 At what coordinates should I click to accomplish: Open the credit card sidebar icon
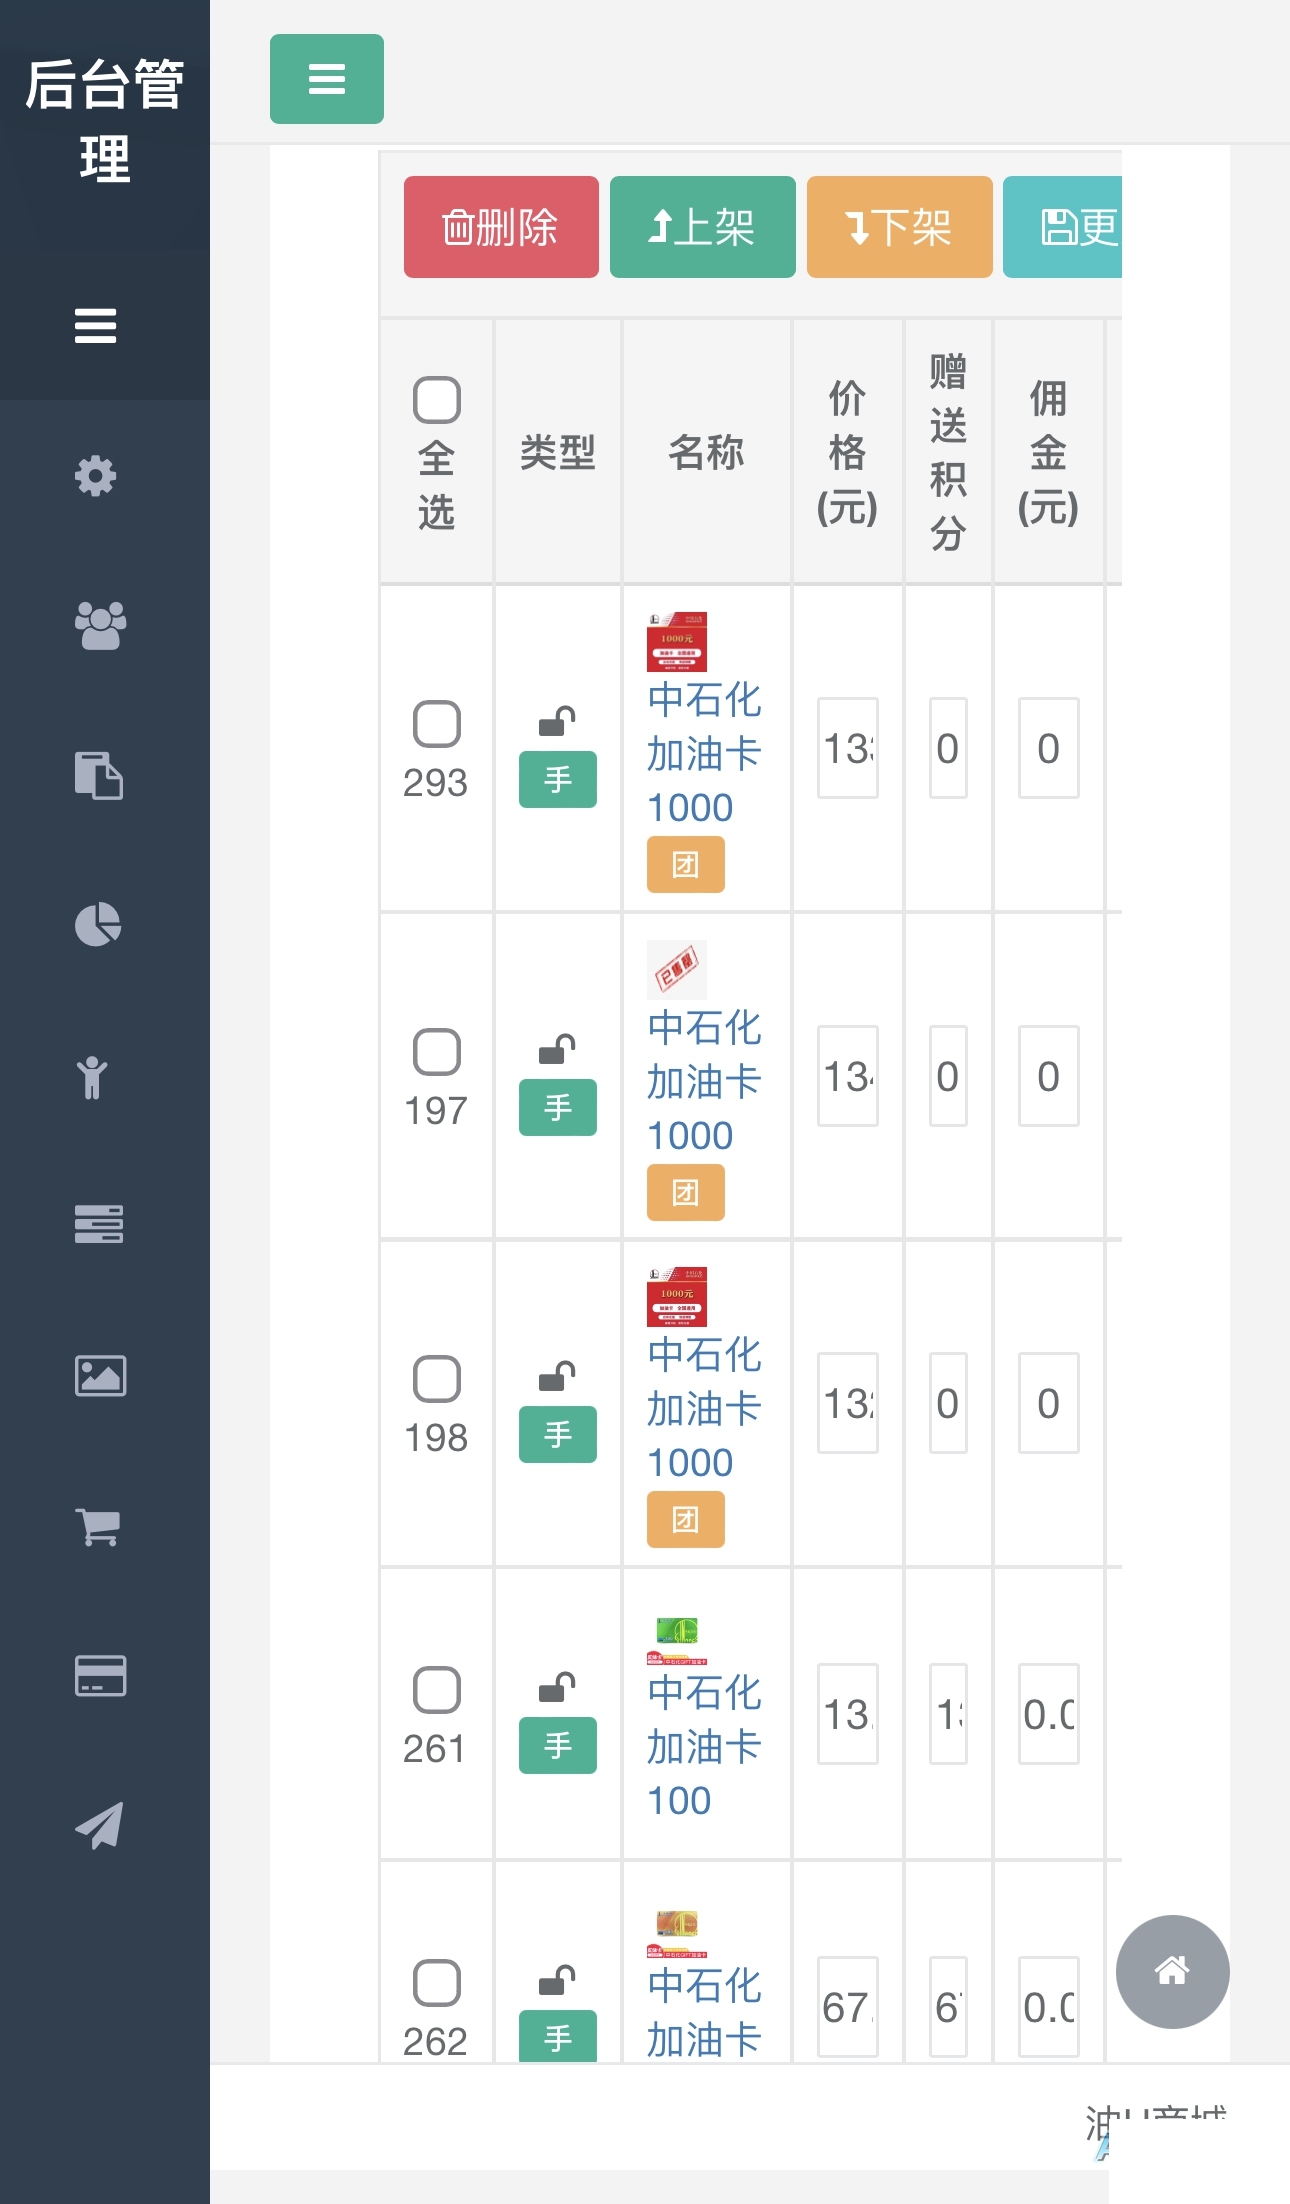click(100, 1676)
